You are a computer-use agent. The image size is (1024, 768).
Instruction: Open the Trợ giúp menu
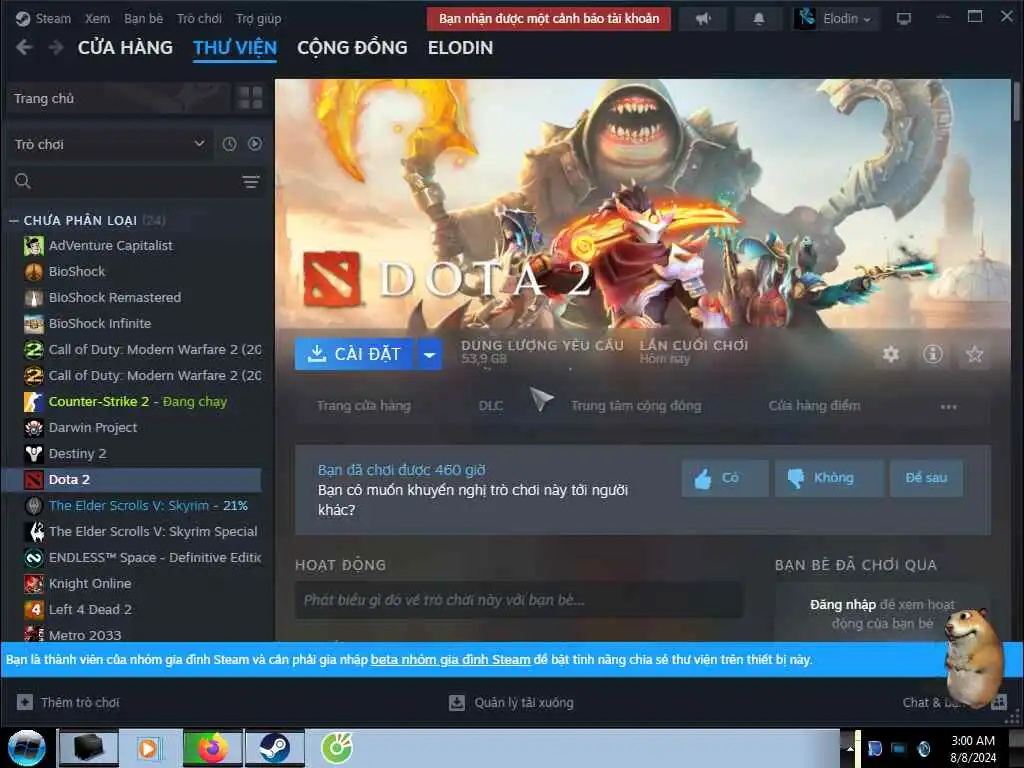click(x=259, y=18)
